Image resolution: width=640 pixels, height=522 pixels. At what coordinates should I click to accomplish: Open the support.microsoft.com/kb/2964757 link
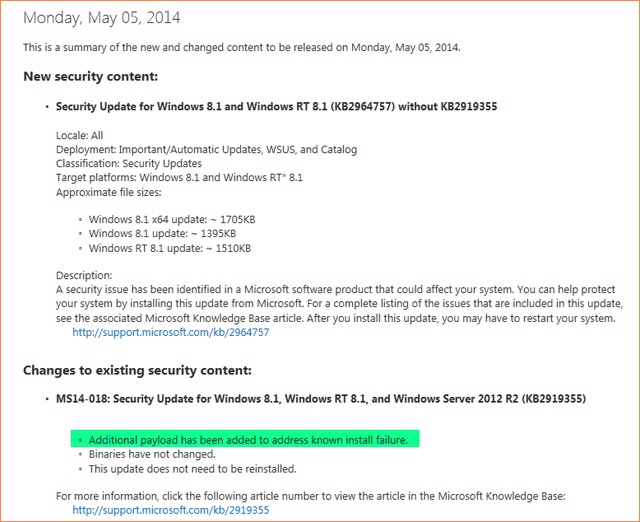coord(170,333)
